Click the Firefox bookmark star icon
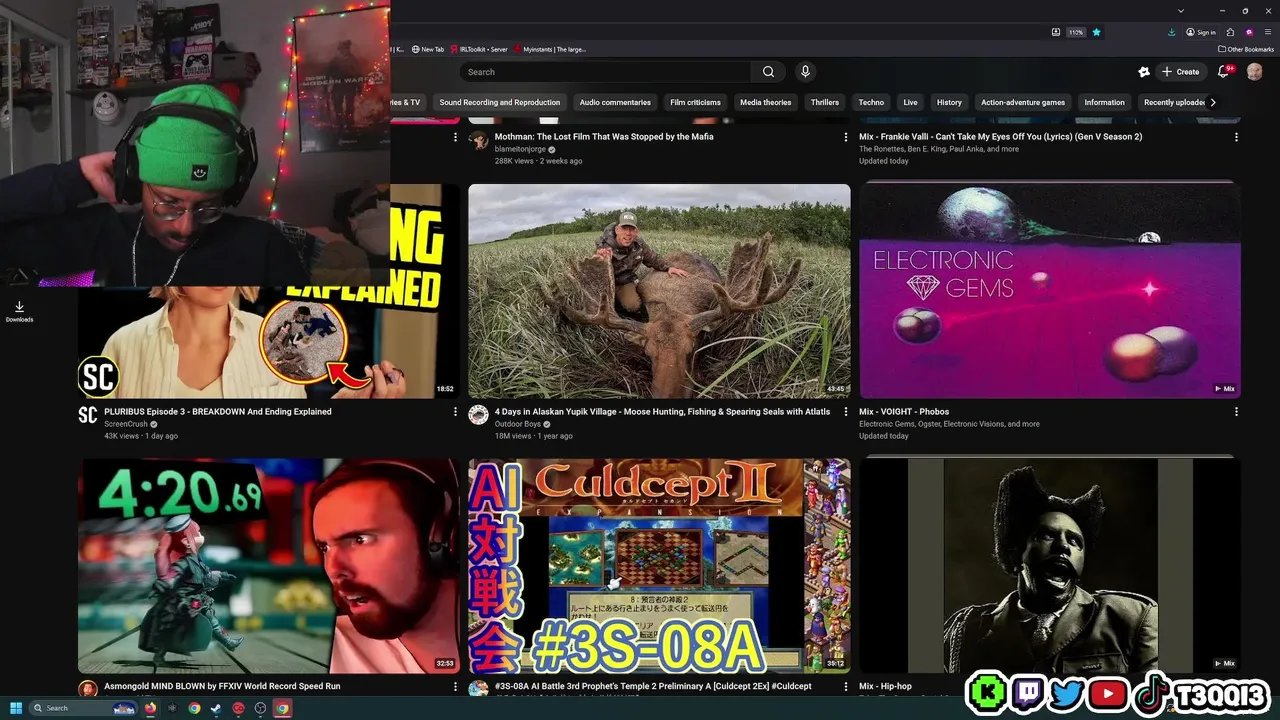 coord(1096,32)
